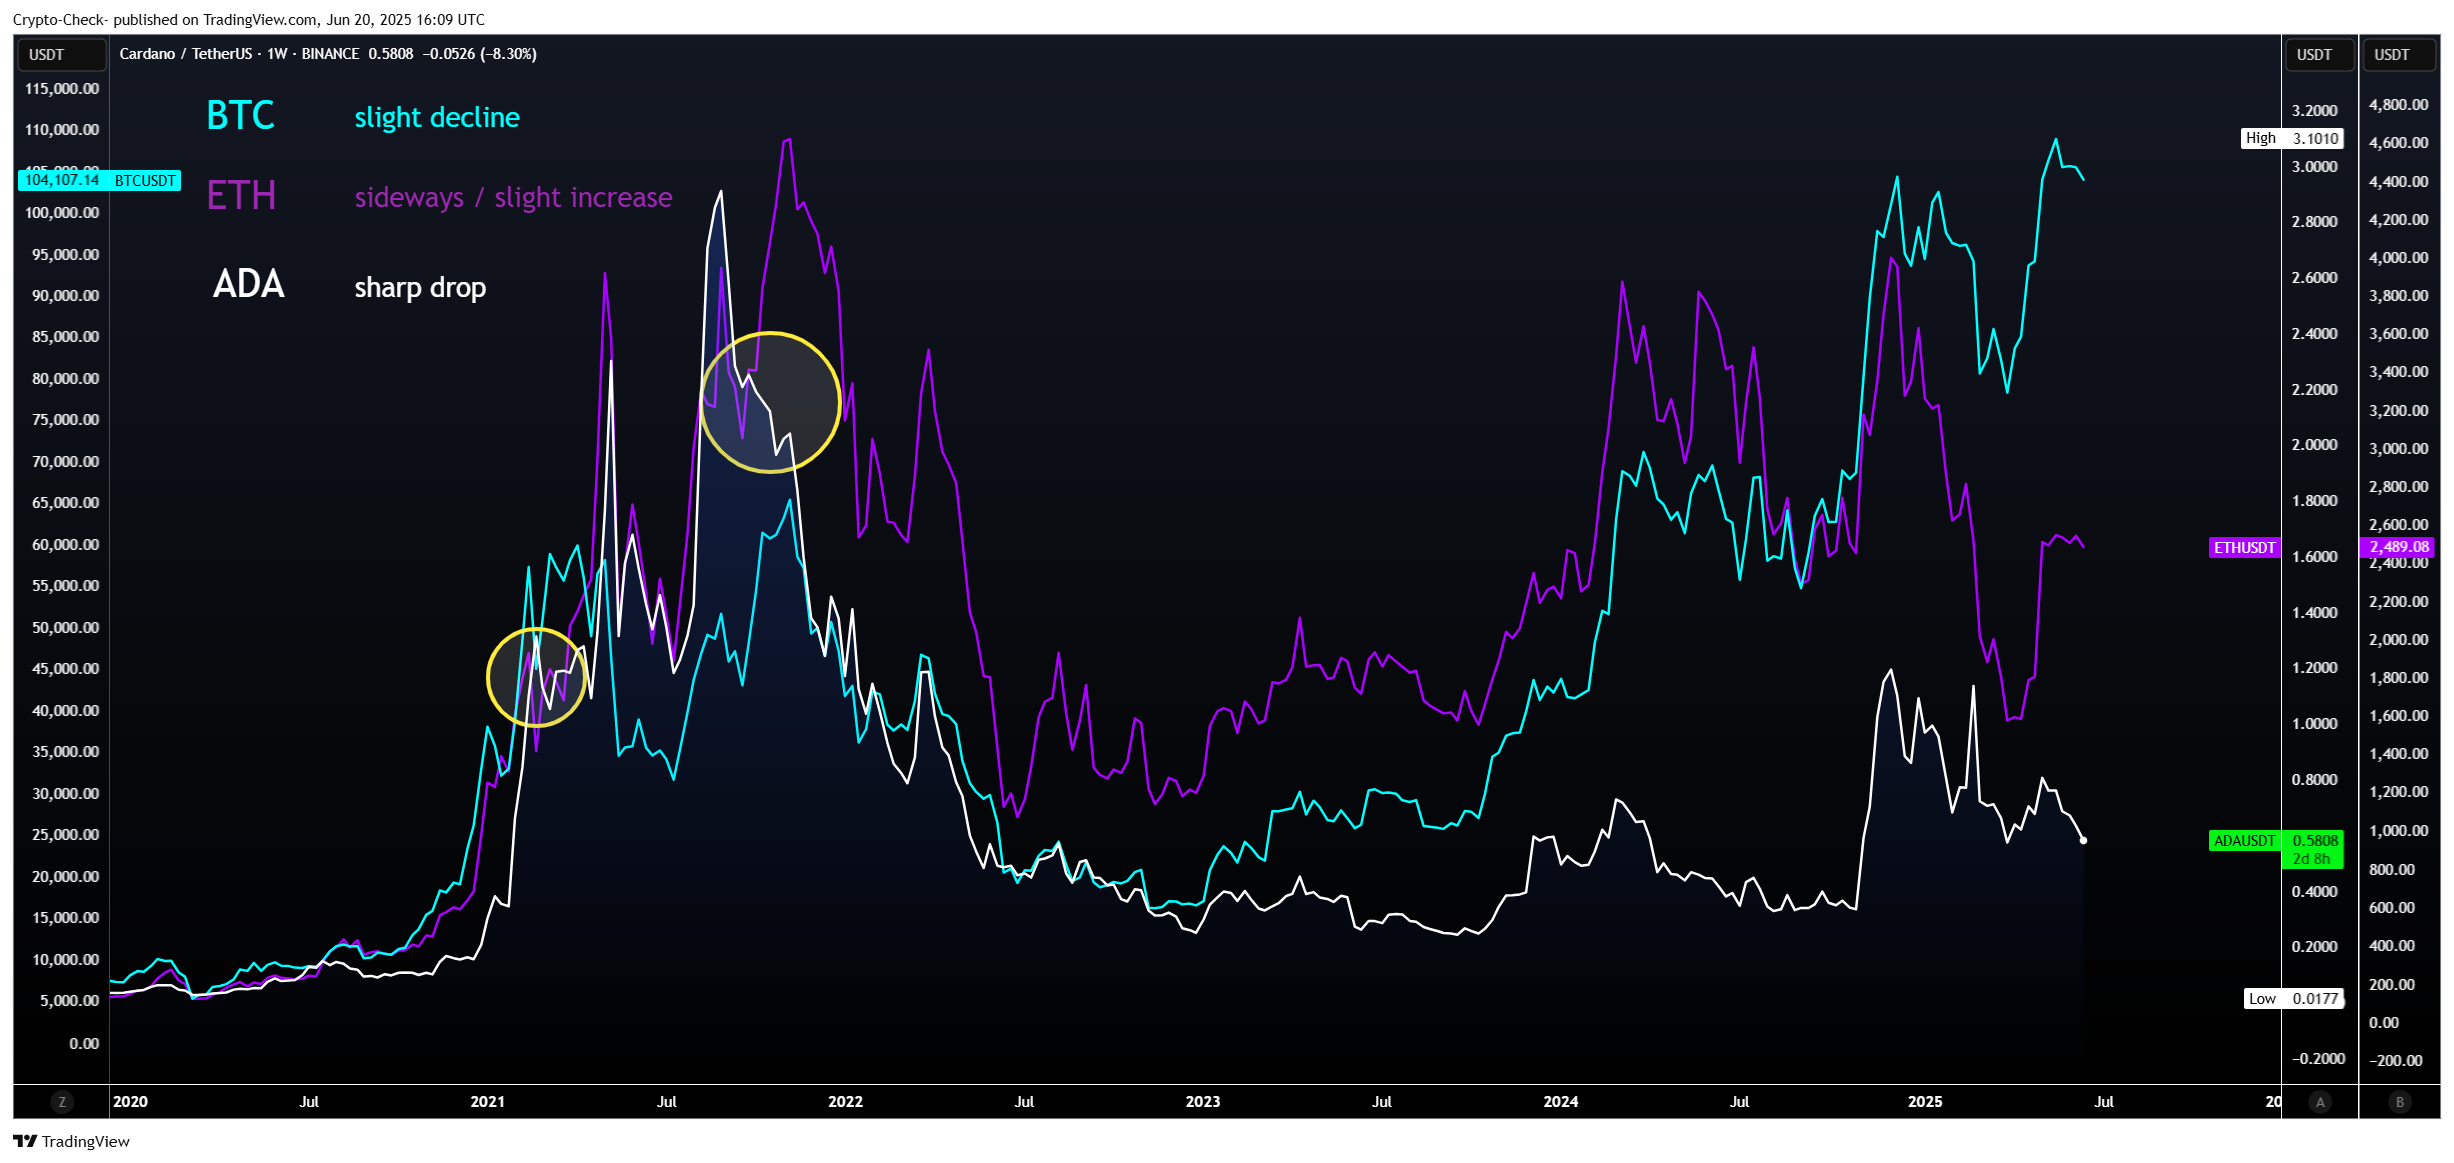This screenshot has height=1163, width=2454.
Task: Click the −0.0526 (−8.30%) change value
Action: tap(480, 54)
